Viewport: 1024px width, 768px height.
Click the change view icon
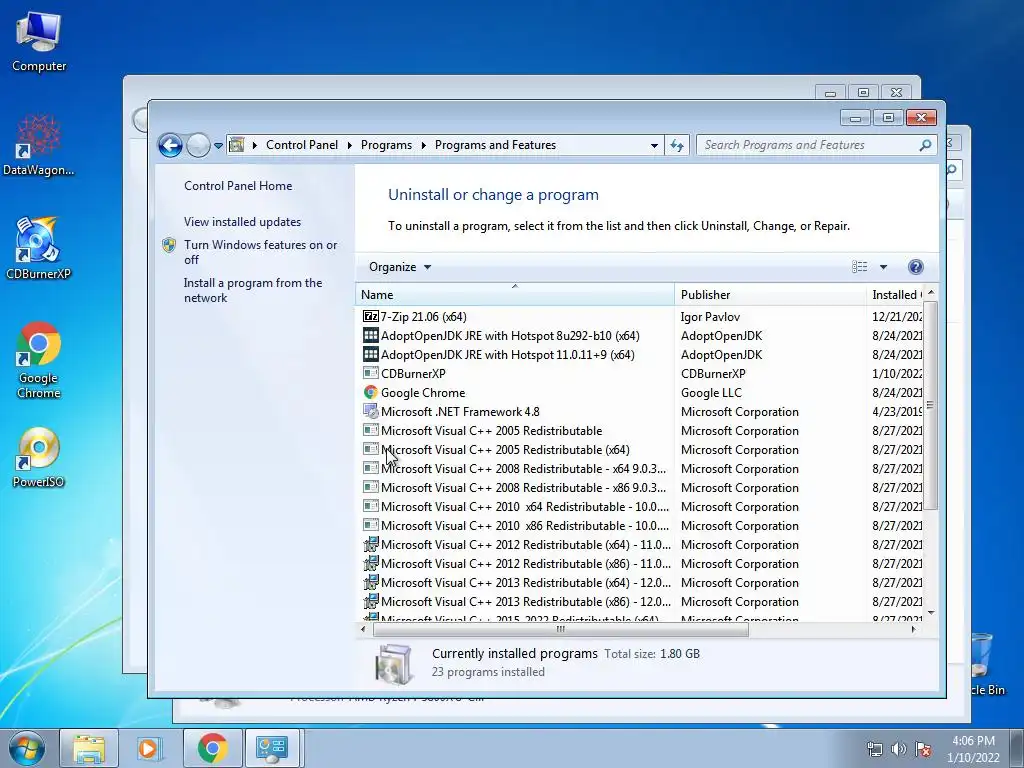tap(859, 266)
